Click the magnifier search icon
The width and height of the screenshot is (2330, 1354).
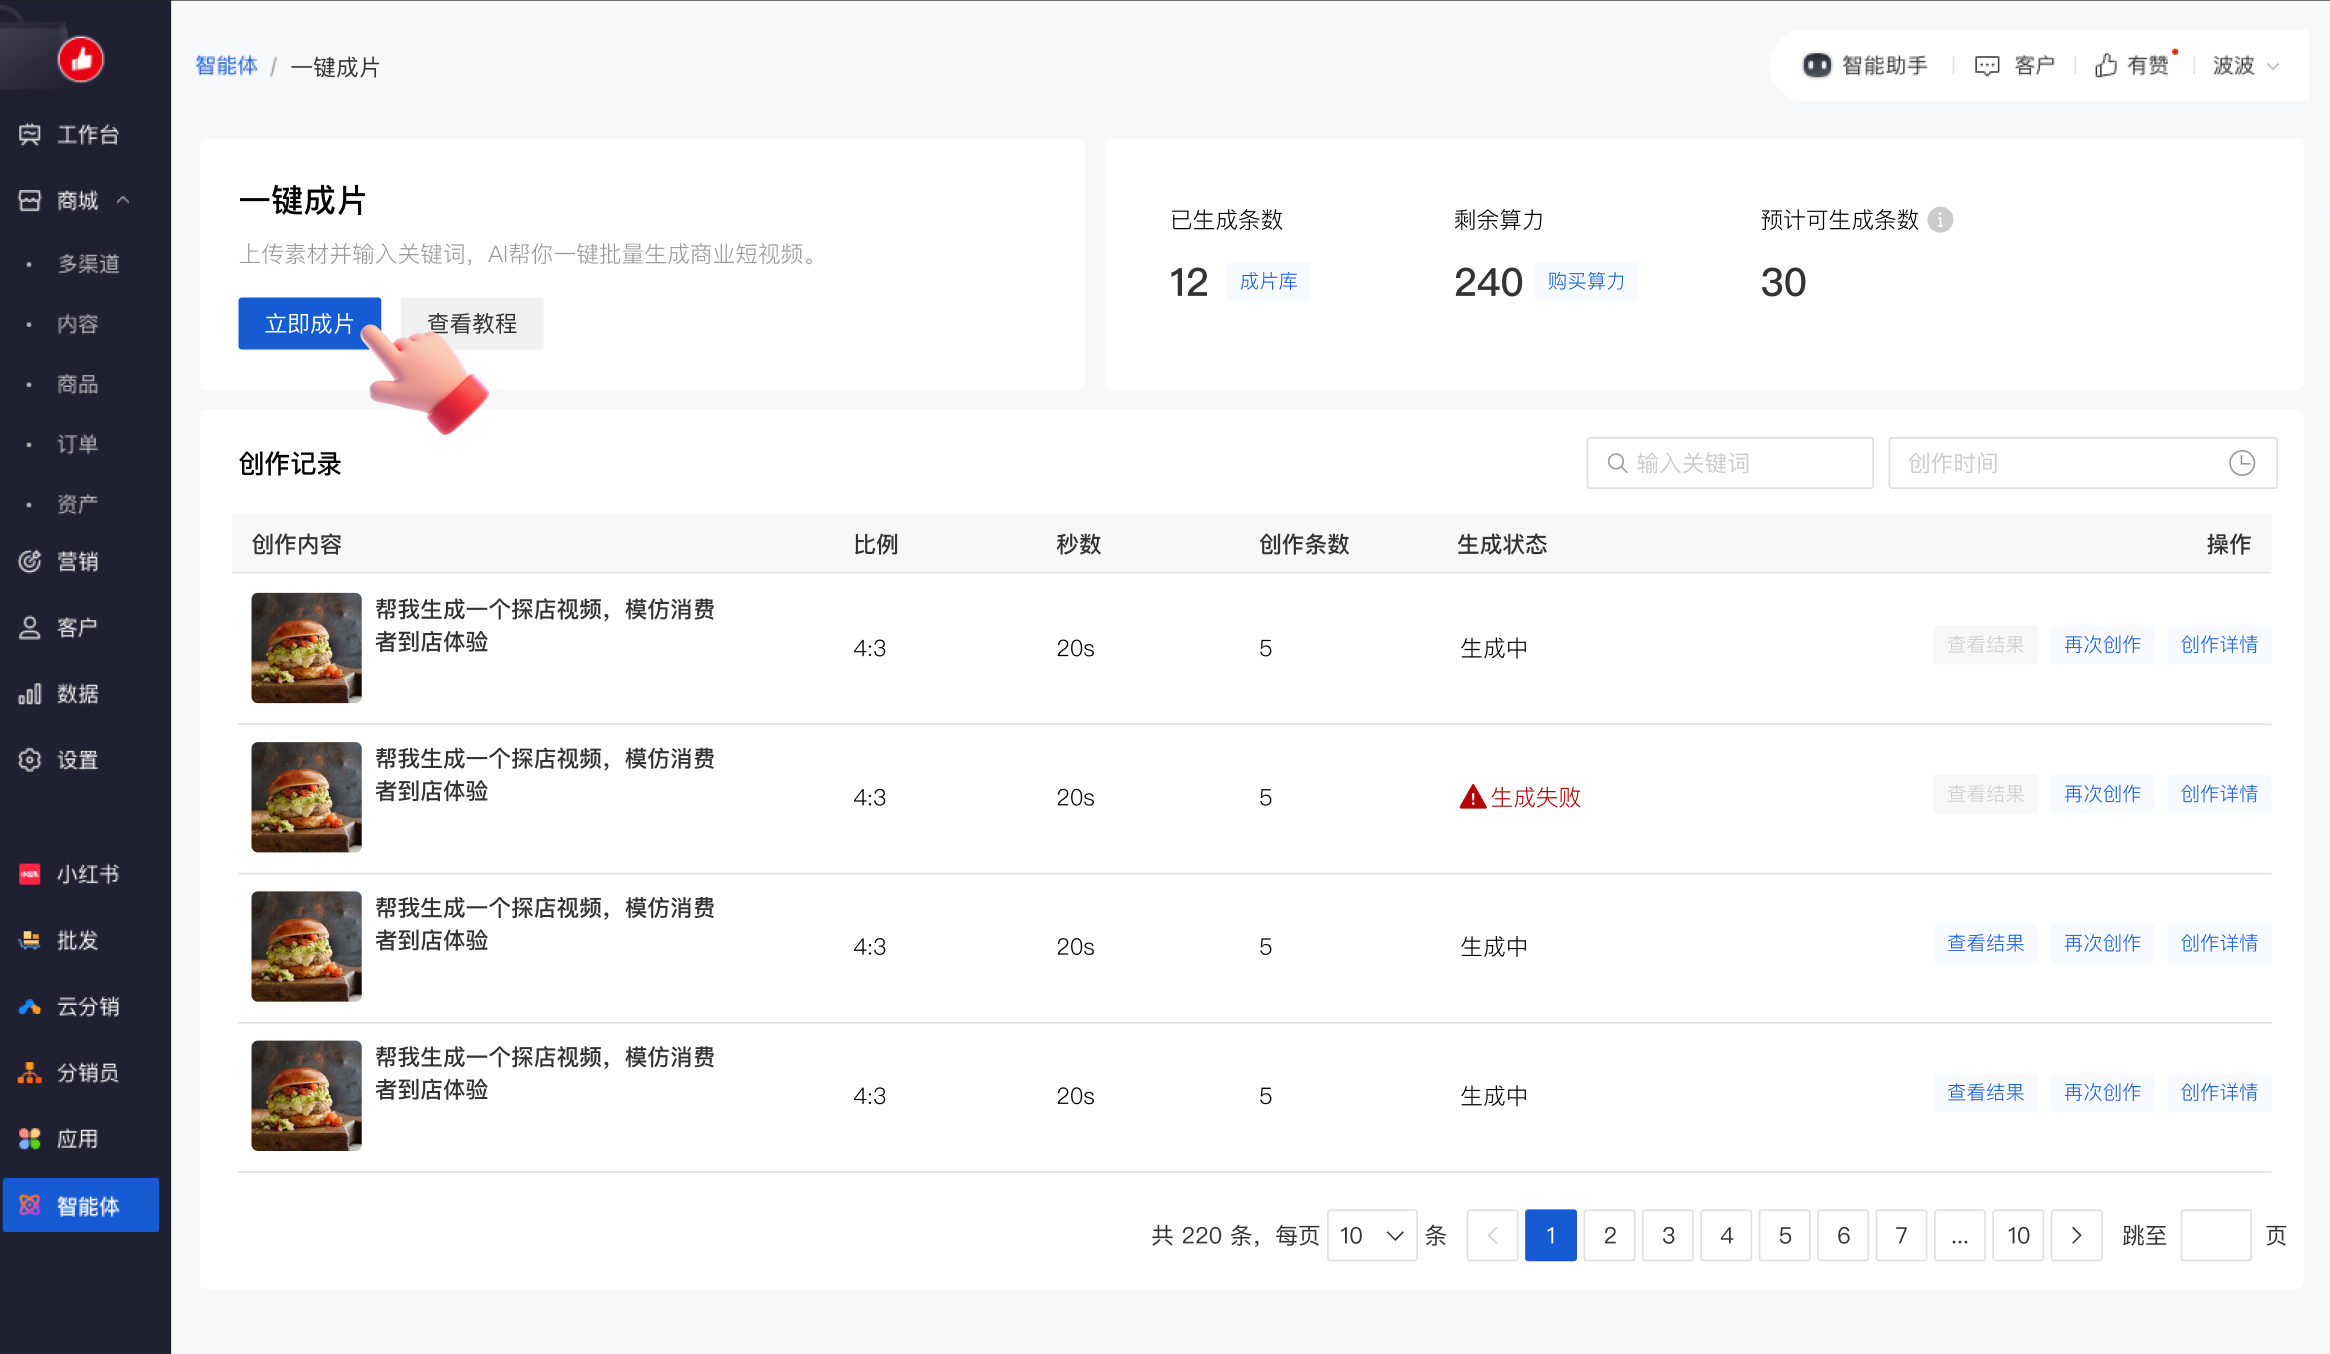pos(1617,463)
